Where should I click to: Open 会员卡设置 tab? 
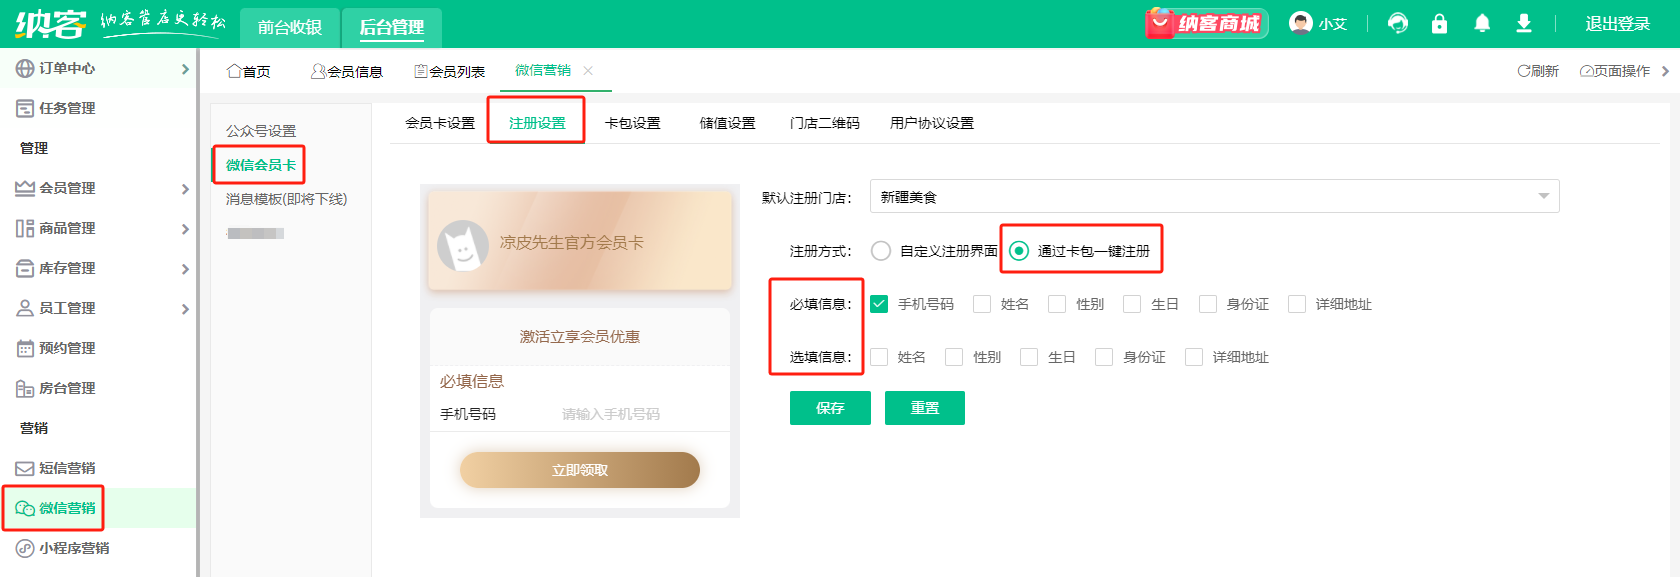point(440,123)
